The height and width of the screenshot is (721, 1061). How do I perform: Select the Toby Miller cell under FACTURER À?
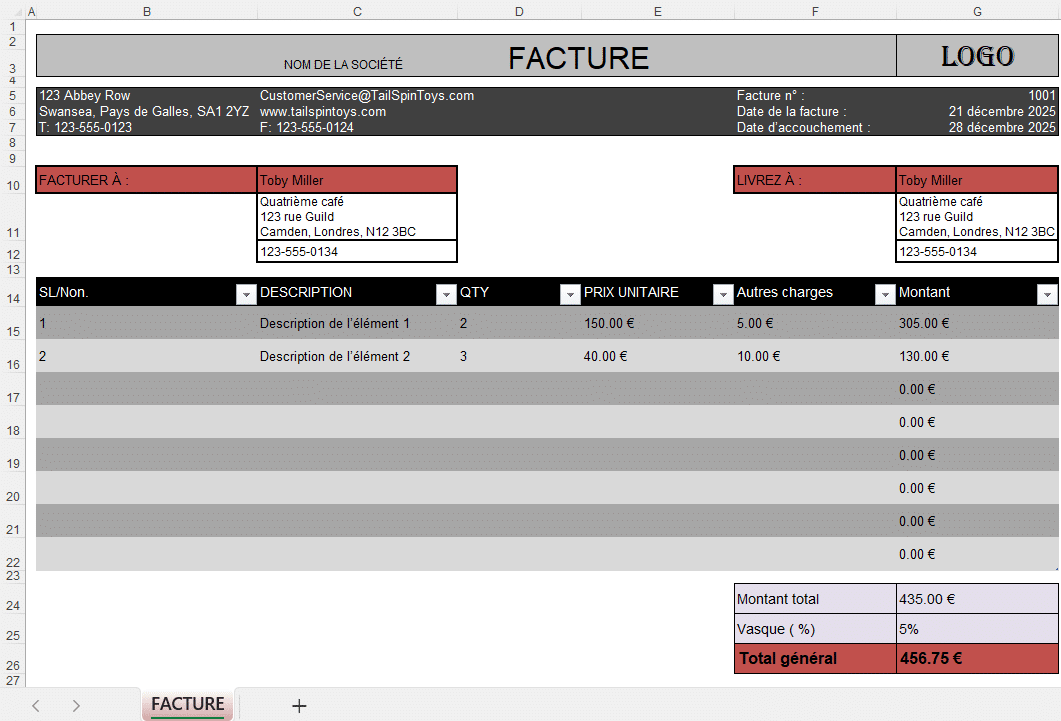click(x=356, y=179)
